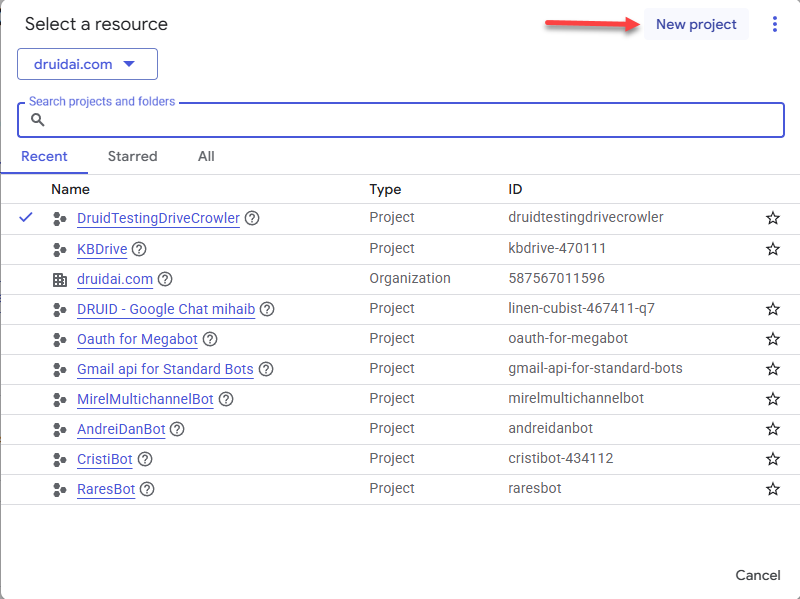This screenshot has height=599, width=800.
Task: Click the project icon next to CristiBot
Action: (60, 460)
